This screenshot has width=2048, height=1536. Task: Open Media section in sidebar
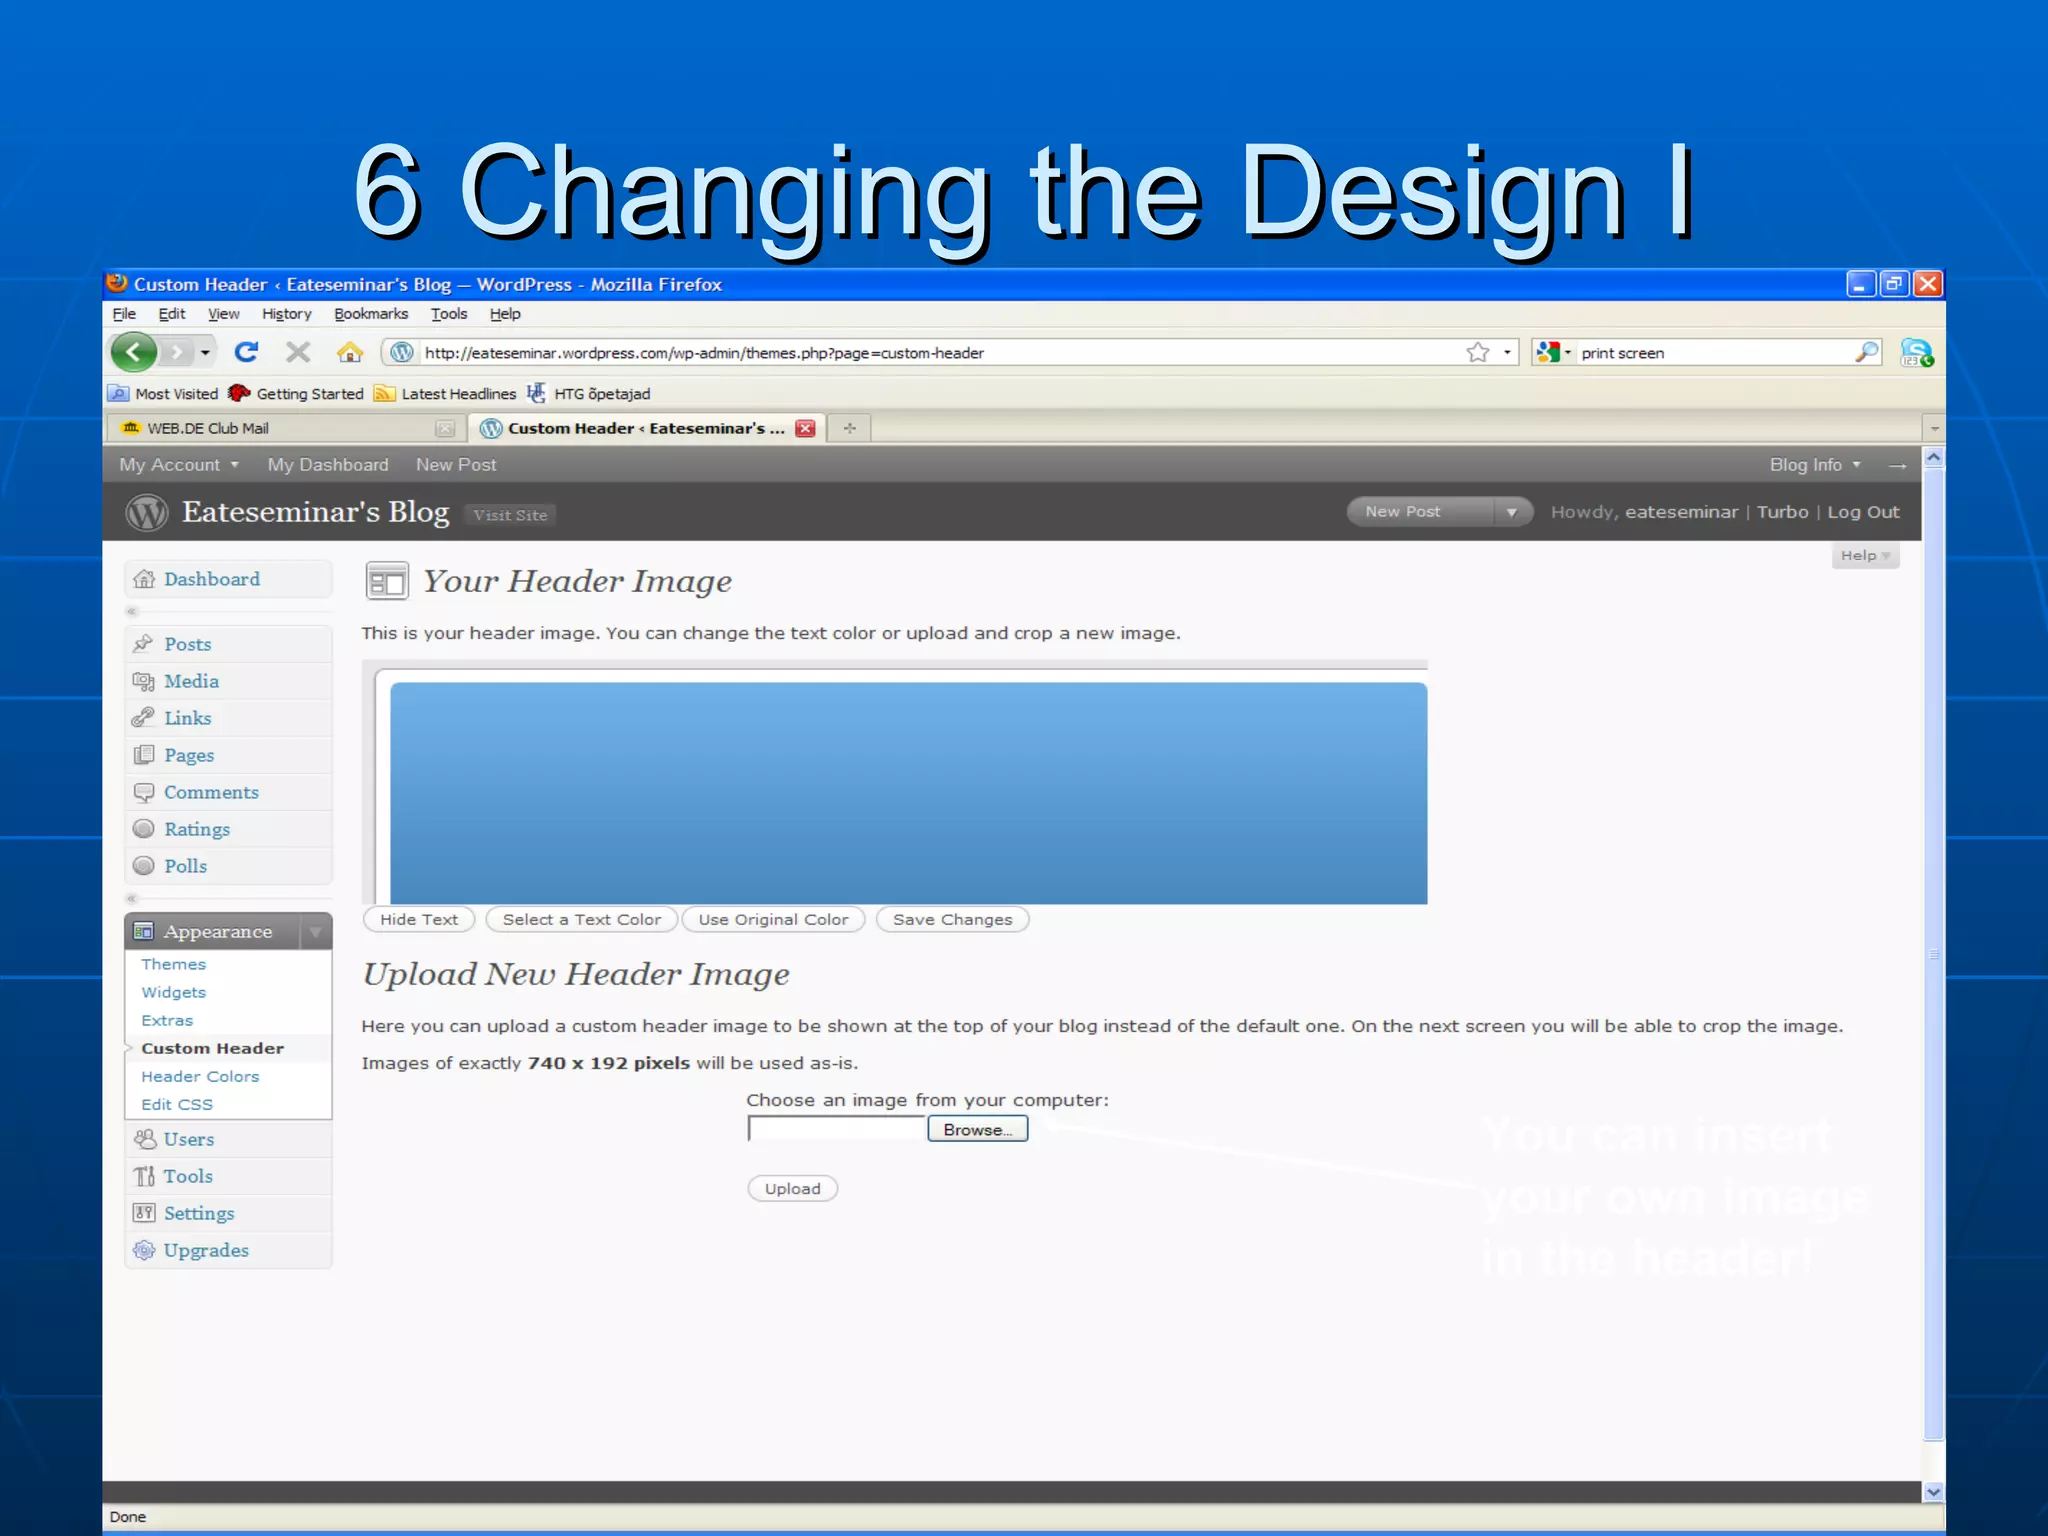(x=228, y=681)
